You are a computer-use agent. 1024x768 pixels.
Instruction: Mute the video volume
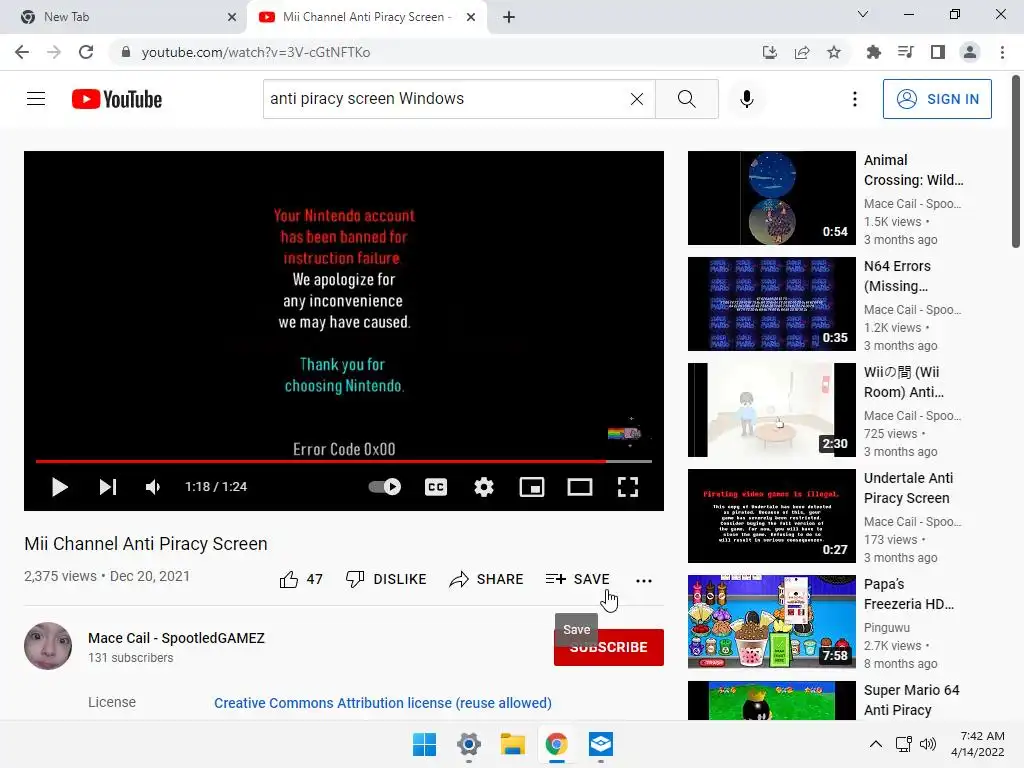tap(153, 487)
